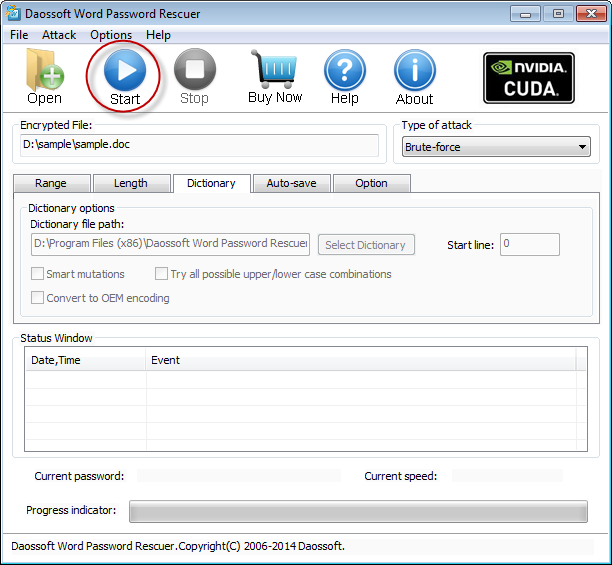
Task: Click the Dictionary file path field
Action: coord(170,244)
